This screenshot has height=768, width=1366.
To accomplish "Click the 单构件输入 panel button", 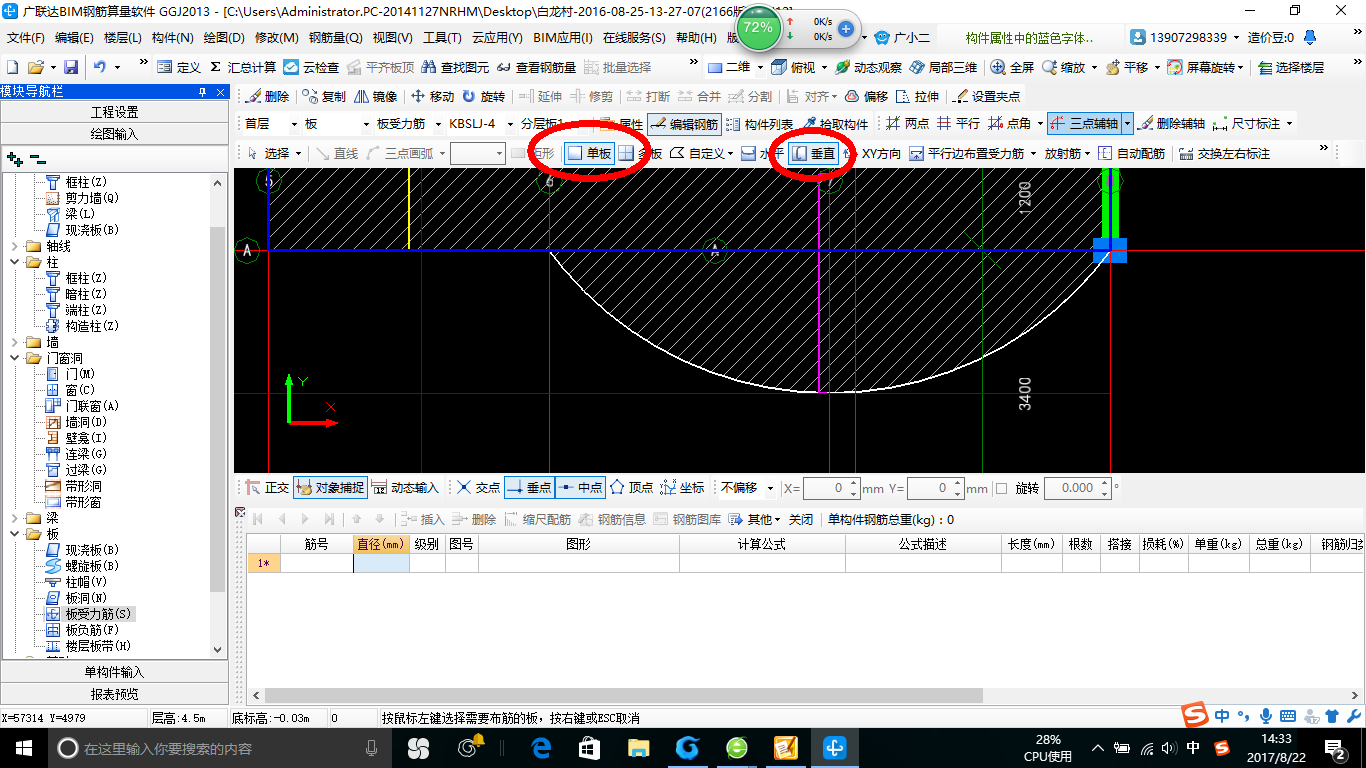I will [x=114, y=672].
